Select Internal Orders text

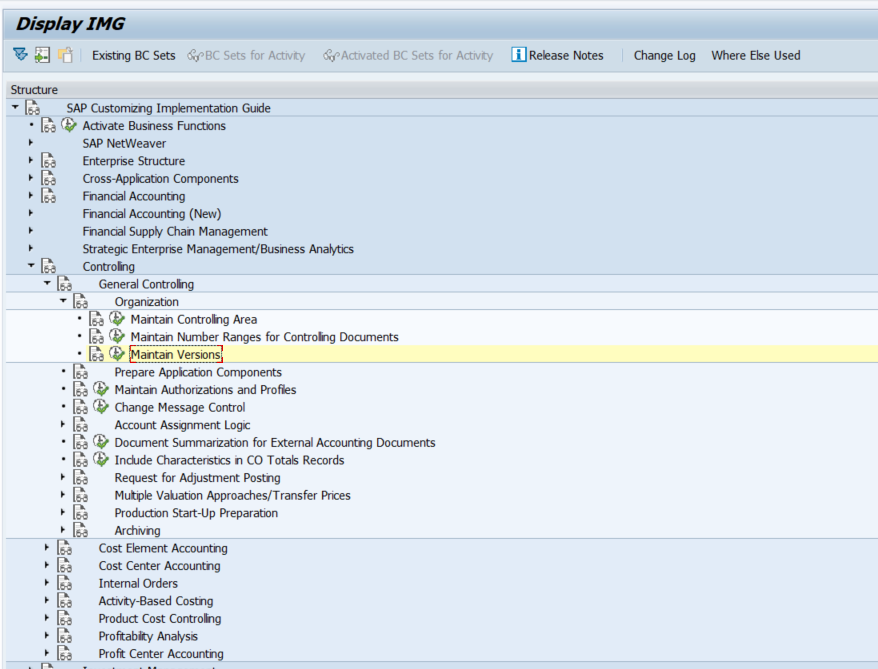tap(138, 583)
